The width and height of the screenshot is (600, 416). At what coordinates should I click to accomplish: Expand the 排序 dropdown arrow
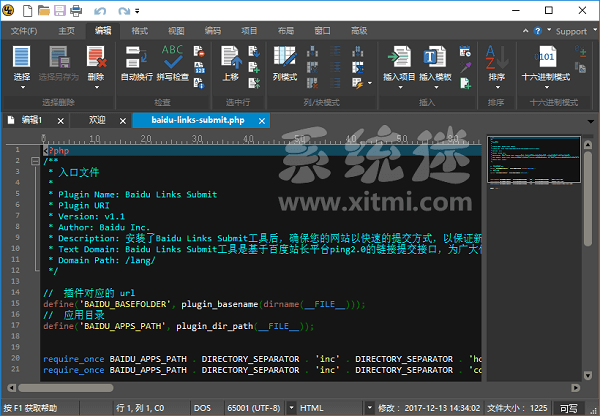[497, 87]
